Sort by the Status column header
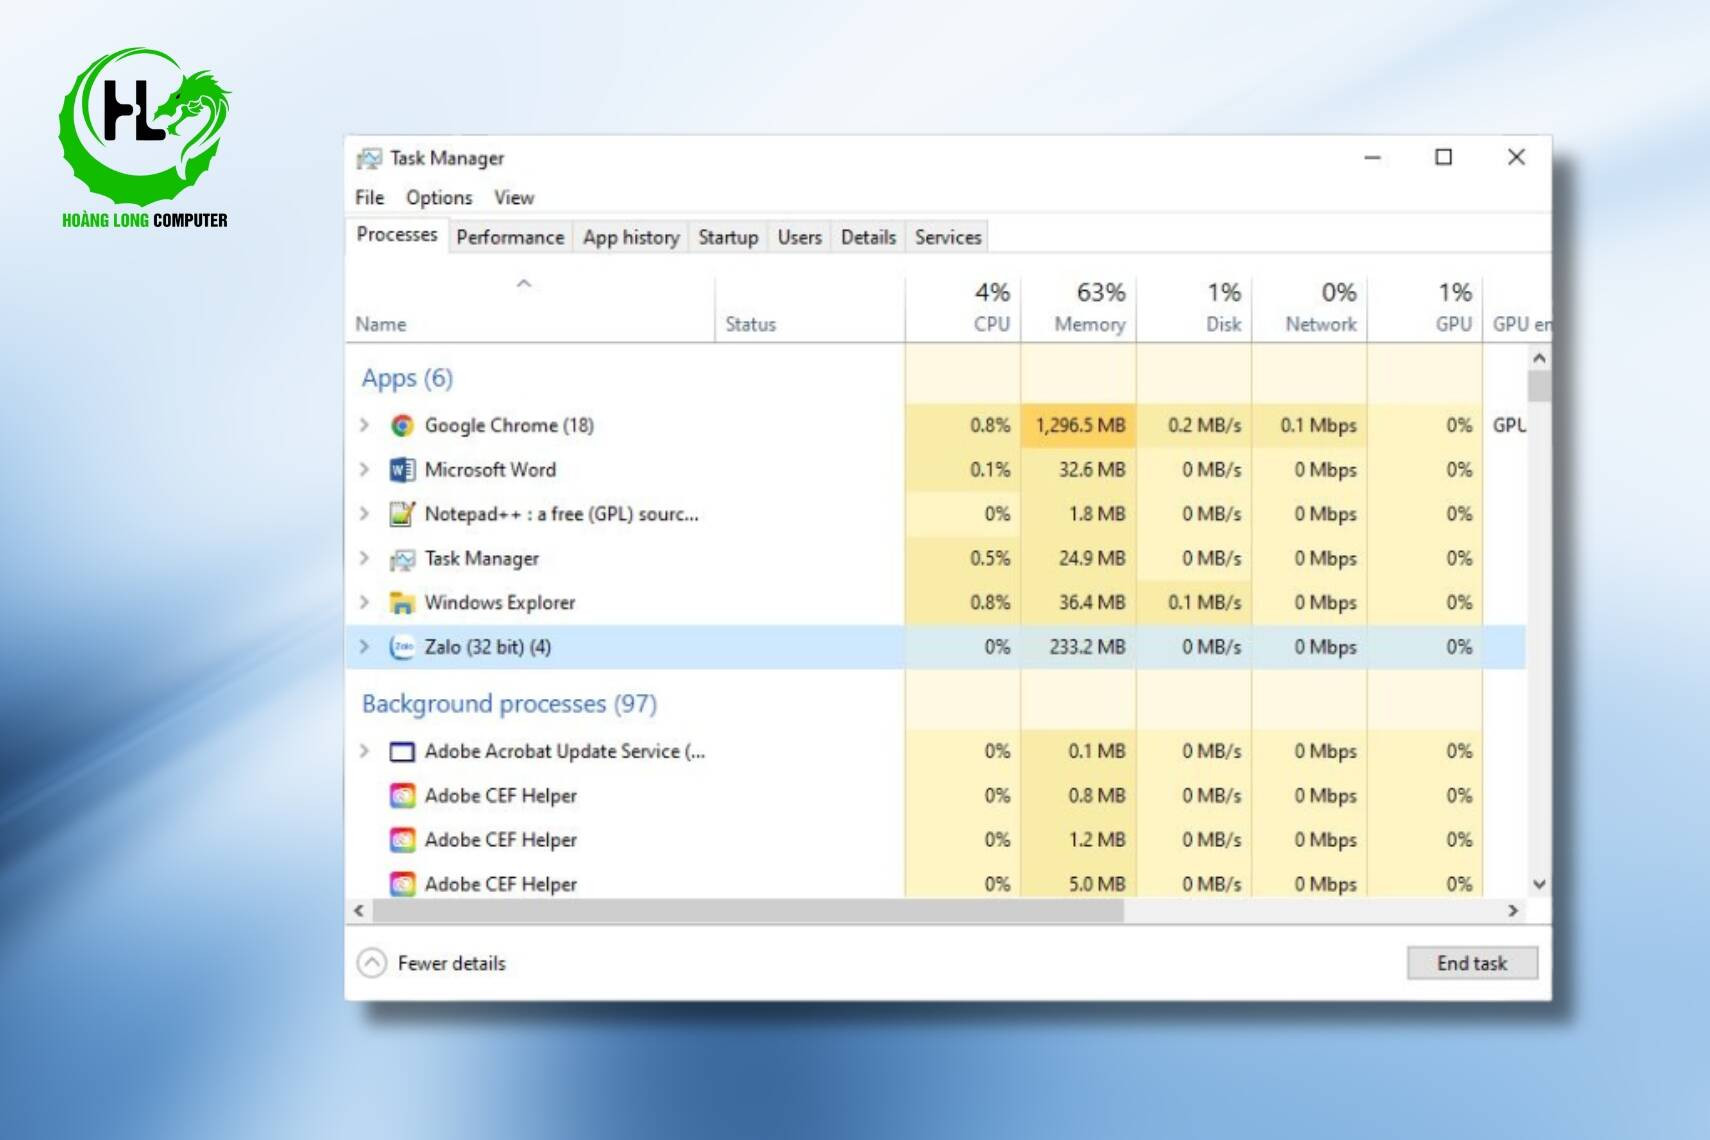 coord(810,307)
